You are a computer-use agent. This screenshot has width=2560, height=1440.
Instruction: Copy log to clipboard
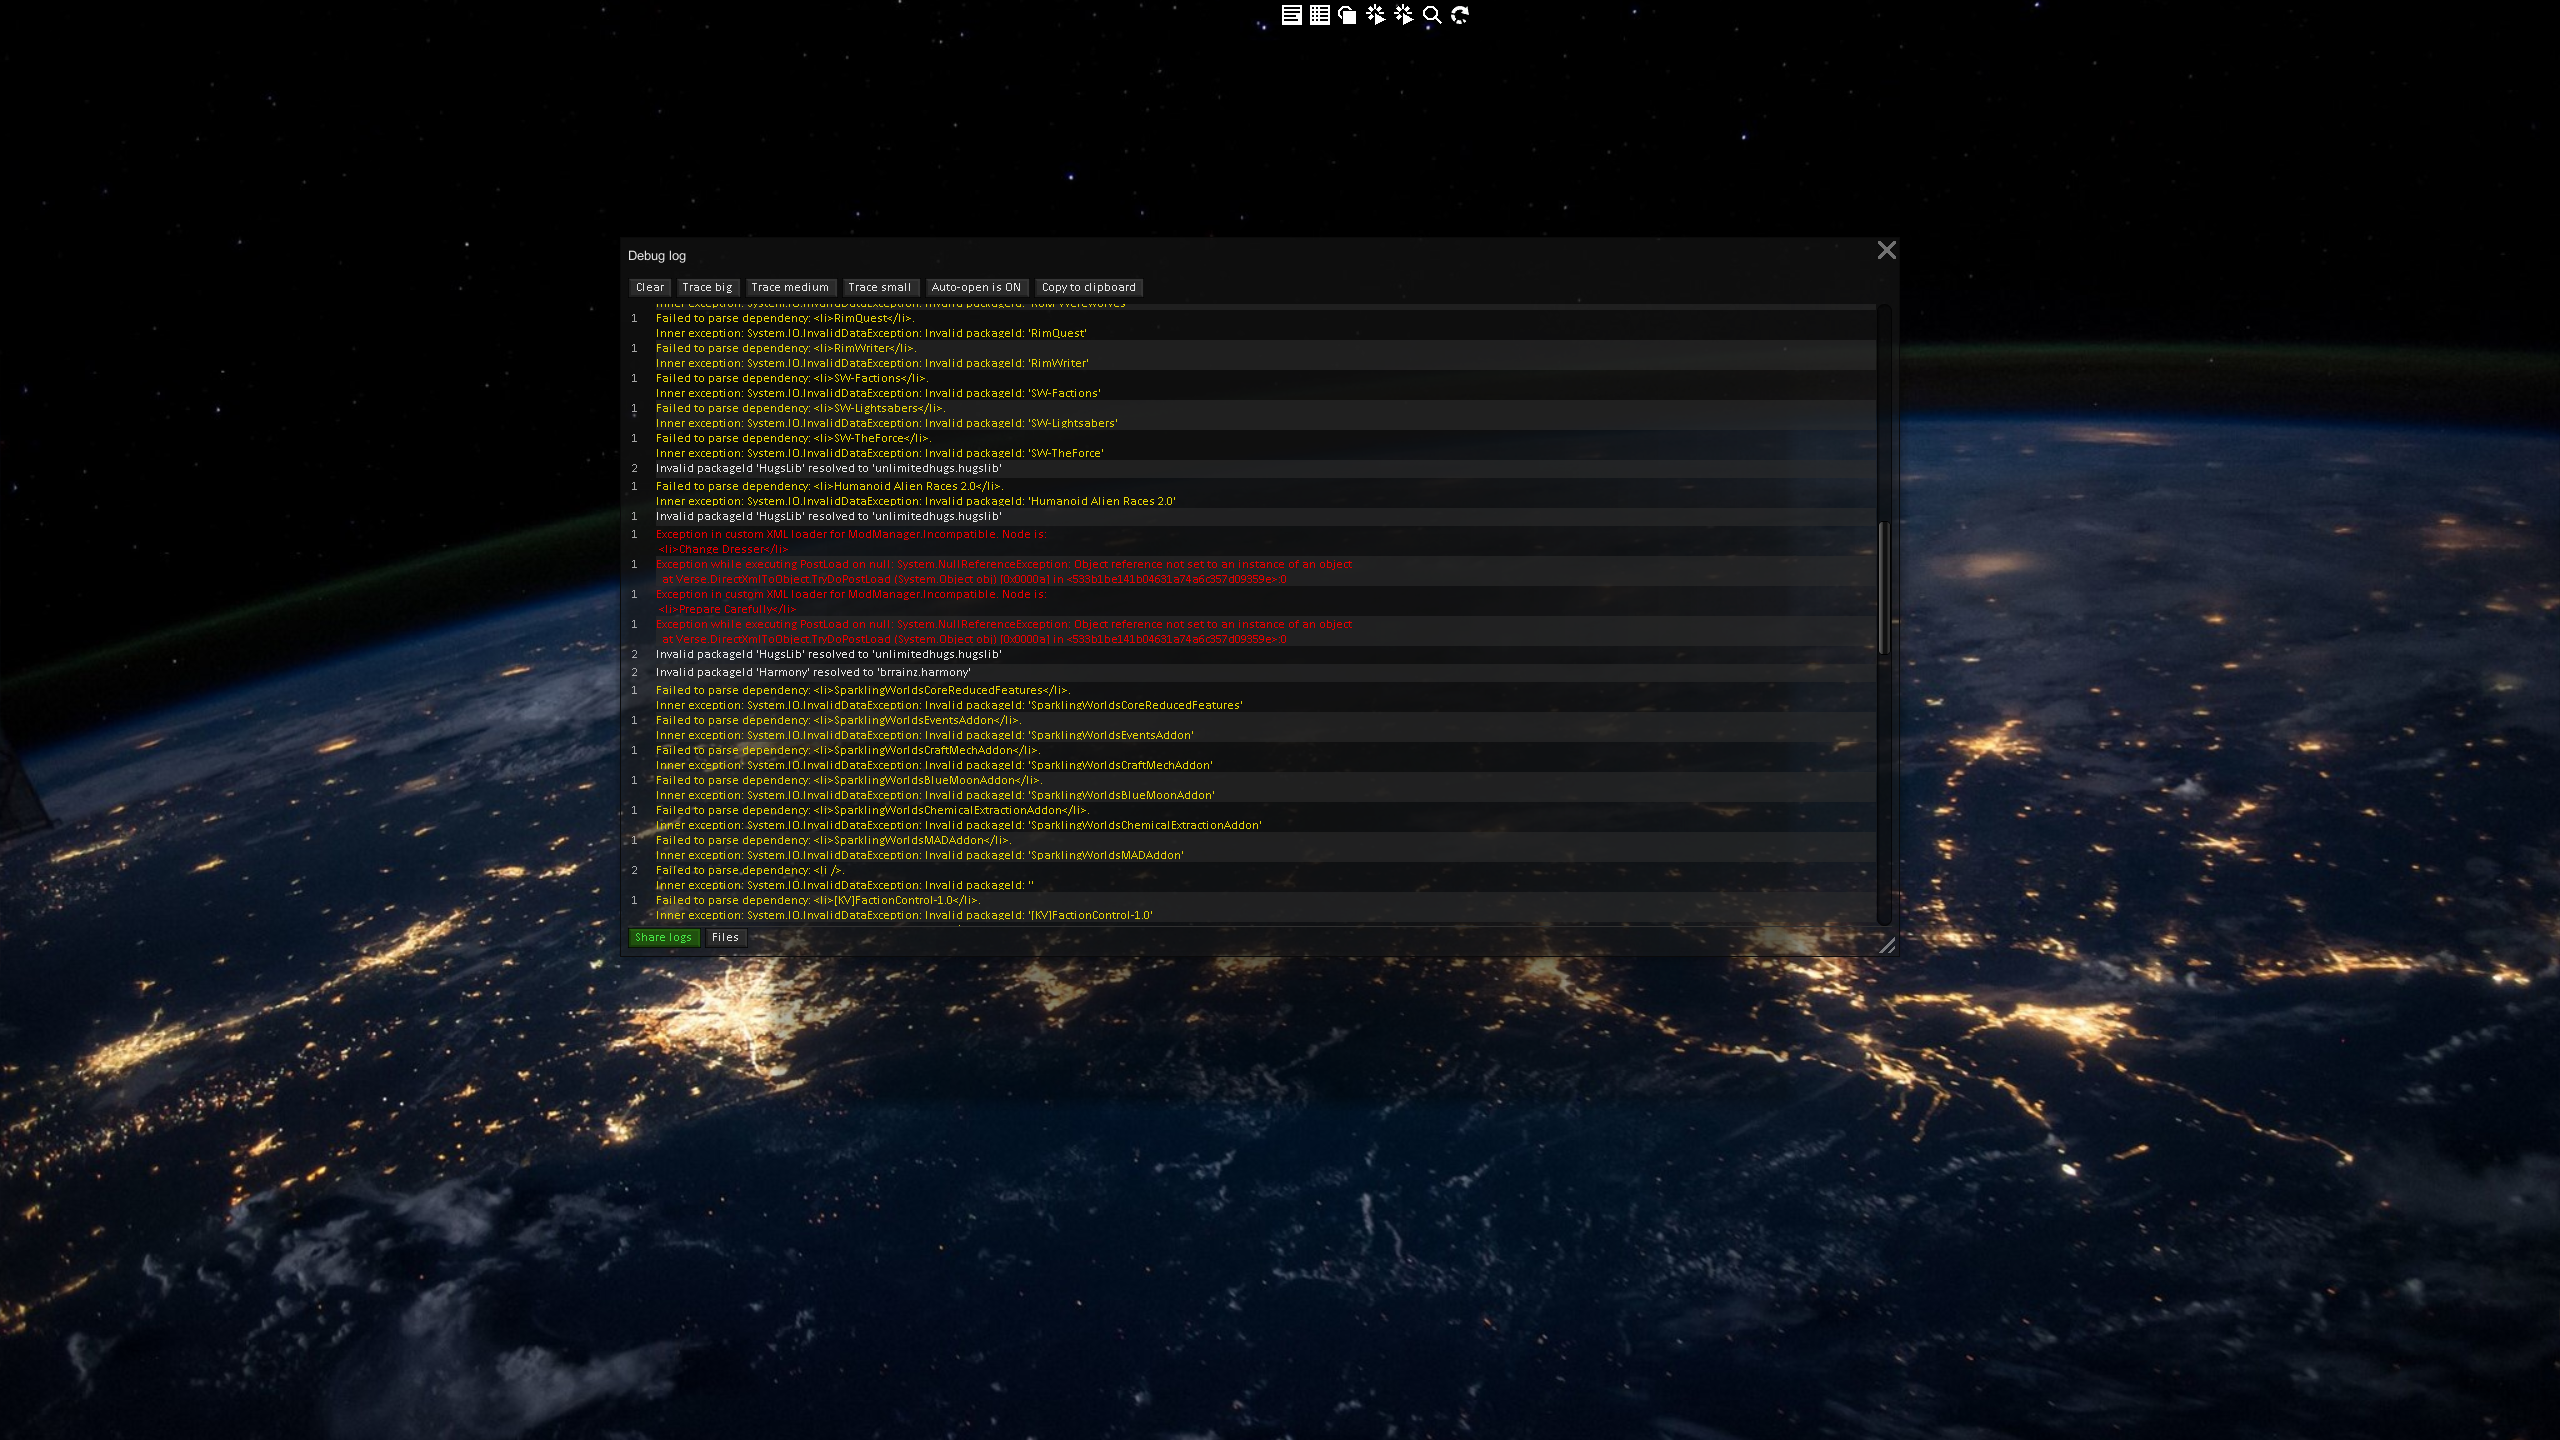[x=1089, y=287]
